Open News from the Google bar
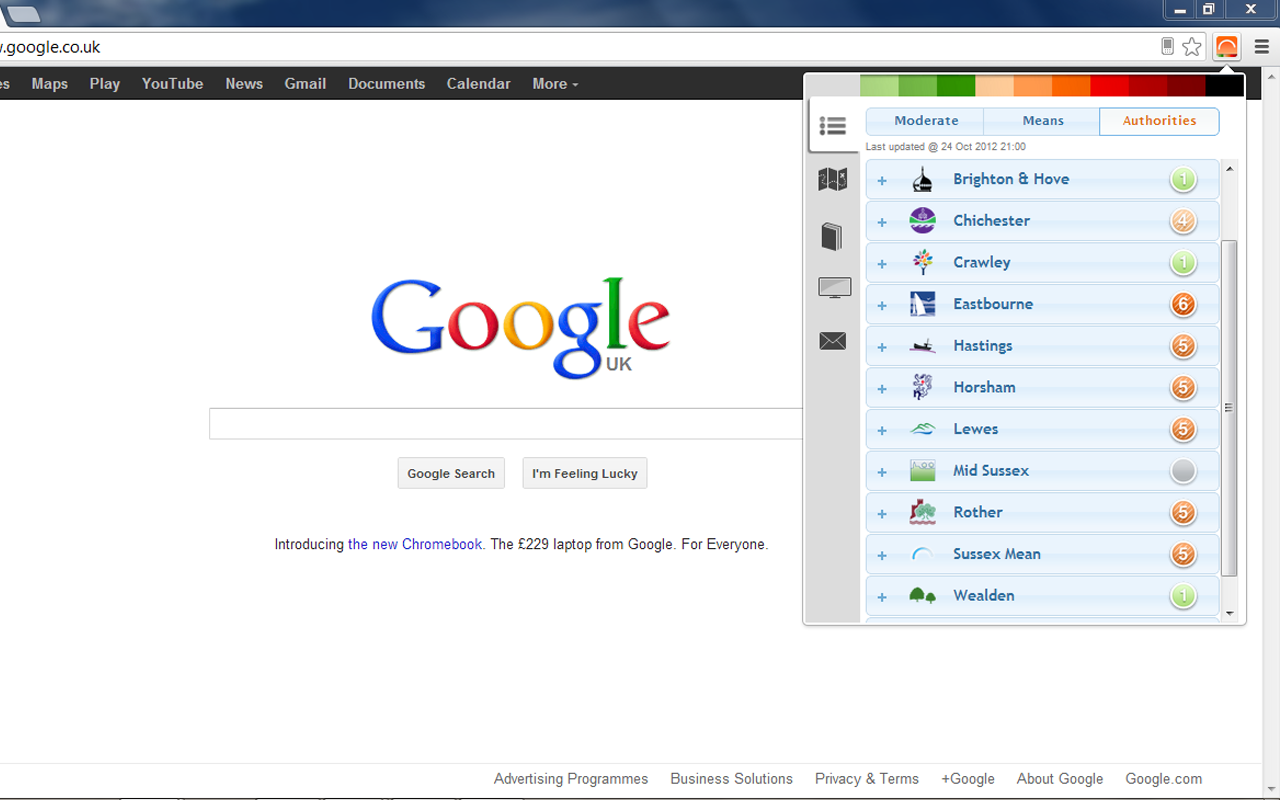The image size is (1280, 800). coord(244,84)
